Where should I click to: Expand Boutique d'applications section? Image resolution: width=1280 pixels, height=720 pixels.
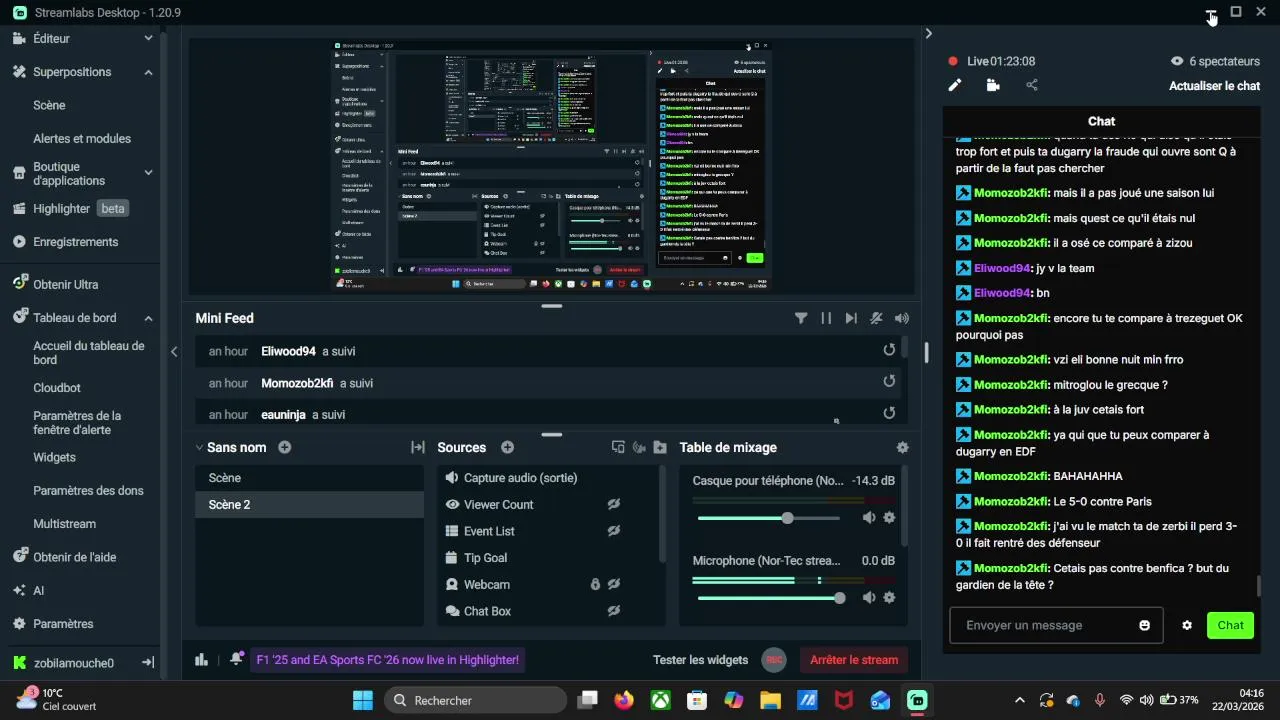point(148,172)
